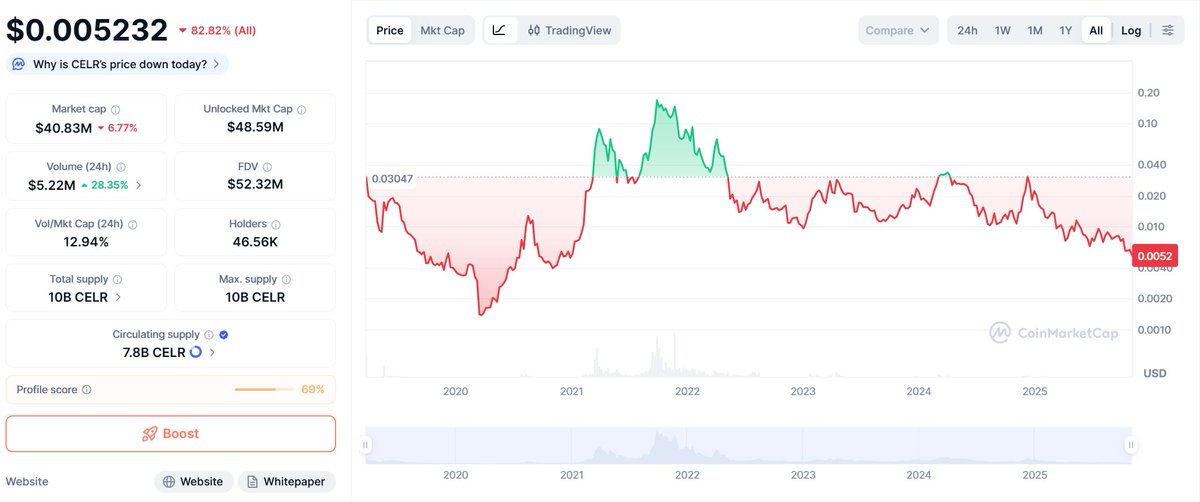Switch to the Mkt Cap tab
Image resolution: width=1200 pixels, height=502 pixels.
point(442,30)
